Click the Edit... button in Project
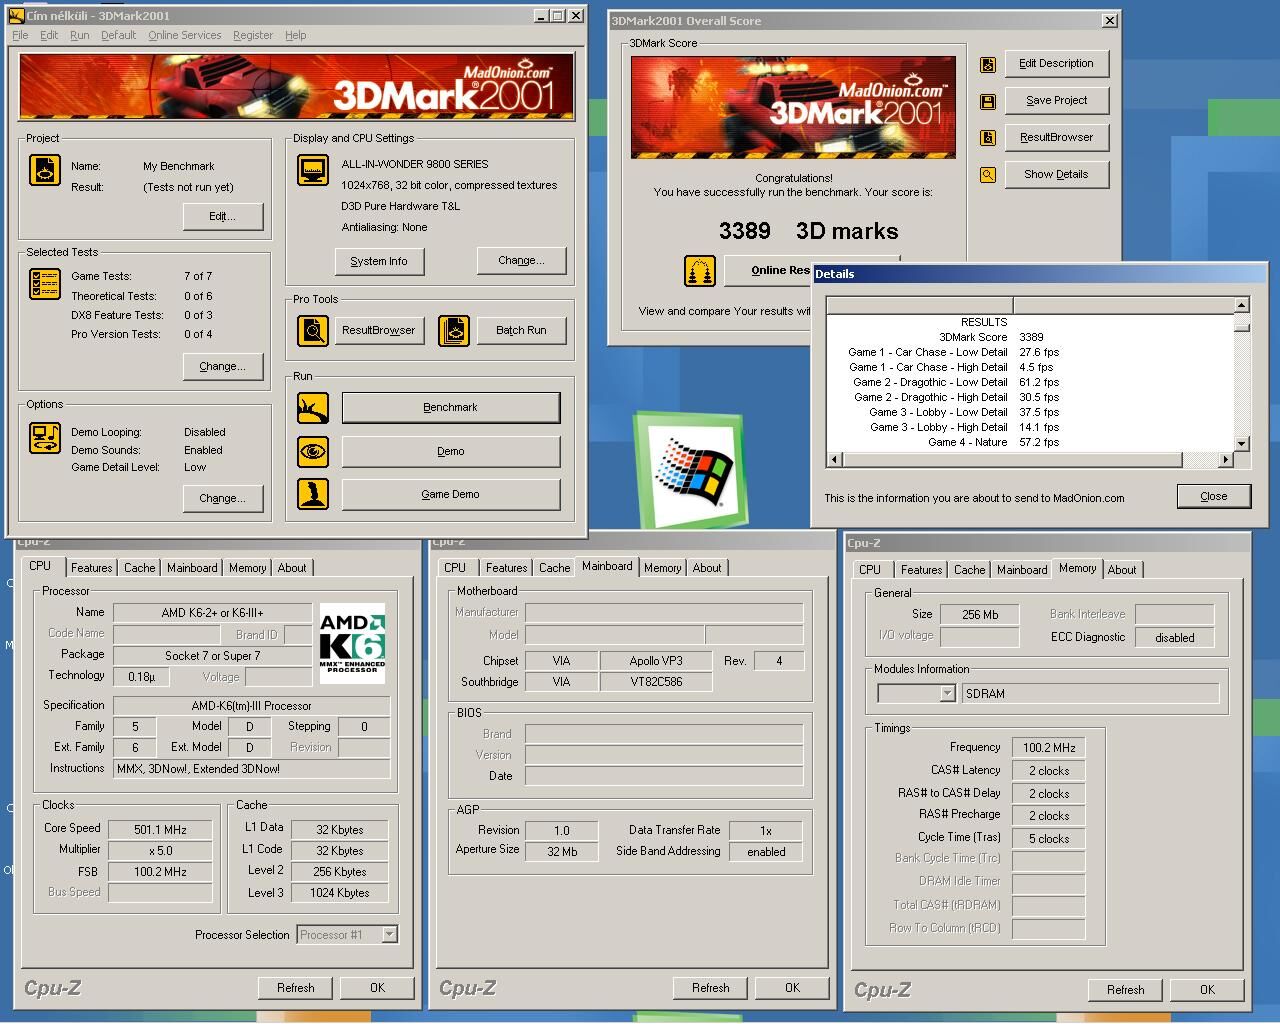The width and height of the screenshot is (1280, 1024). tap(223, 216)
